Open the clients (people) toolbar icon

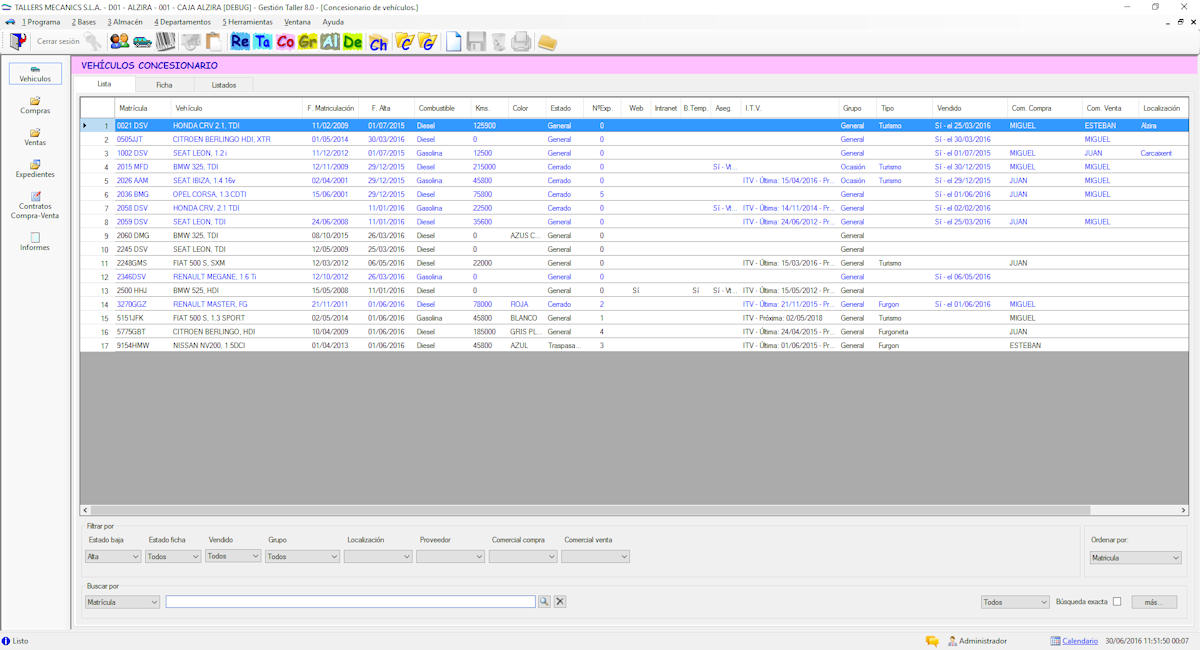click(x=120, y=41)
